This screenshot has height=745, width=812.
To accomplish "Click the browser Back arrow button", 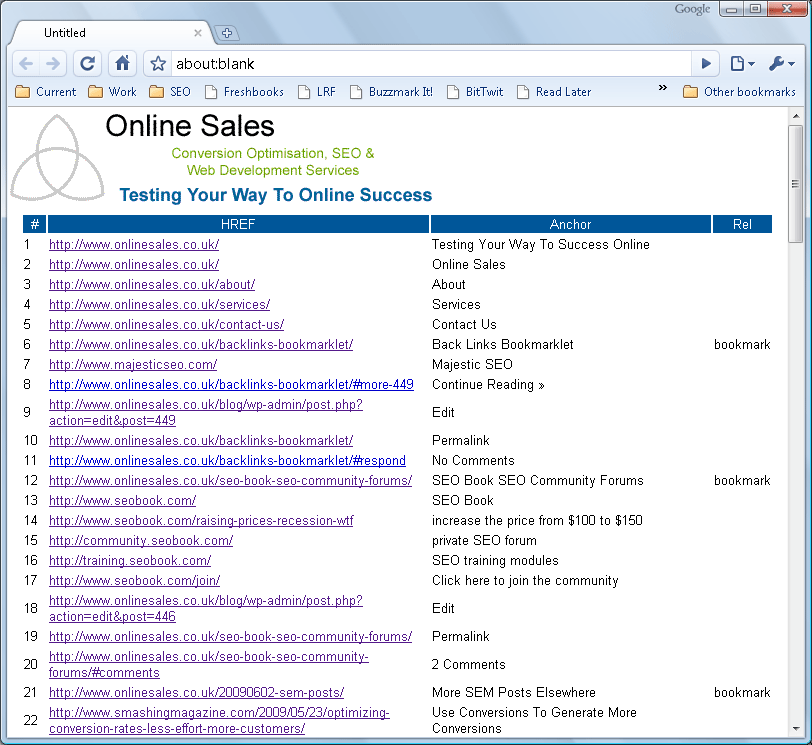I will pos(26,64).
